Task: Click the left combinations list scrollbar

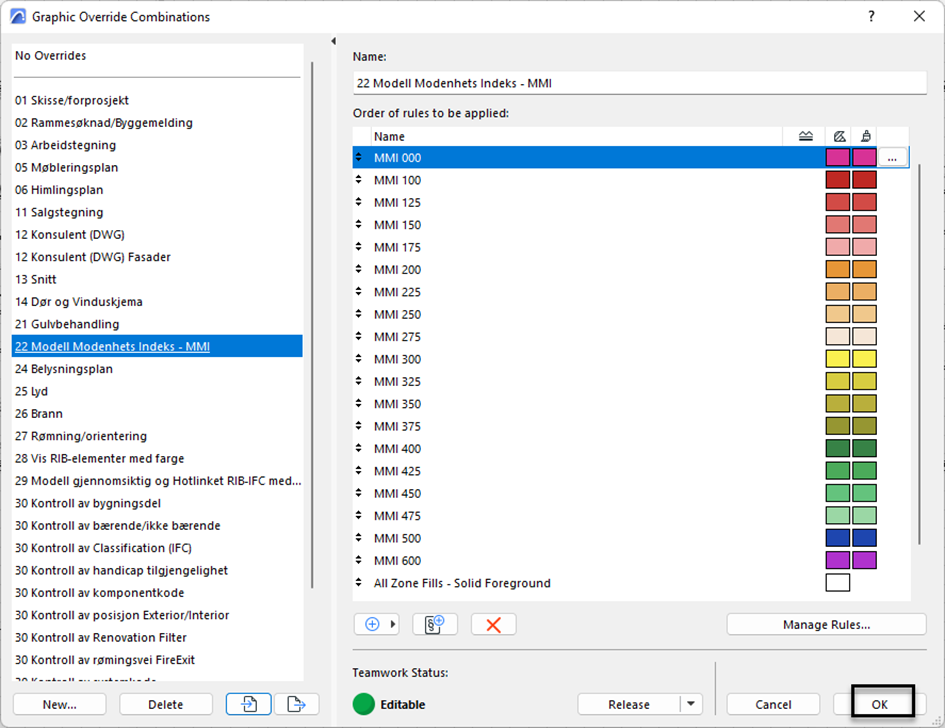Action: click(x=312, y=325)
